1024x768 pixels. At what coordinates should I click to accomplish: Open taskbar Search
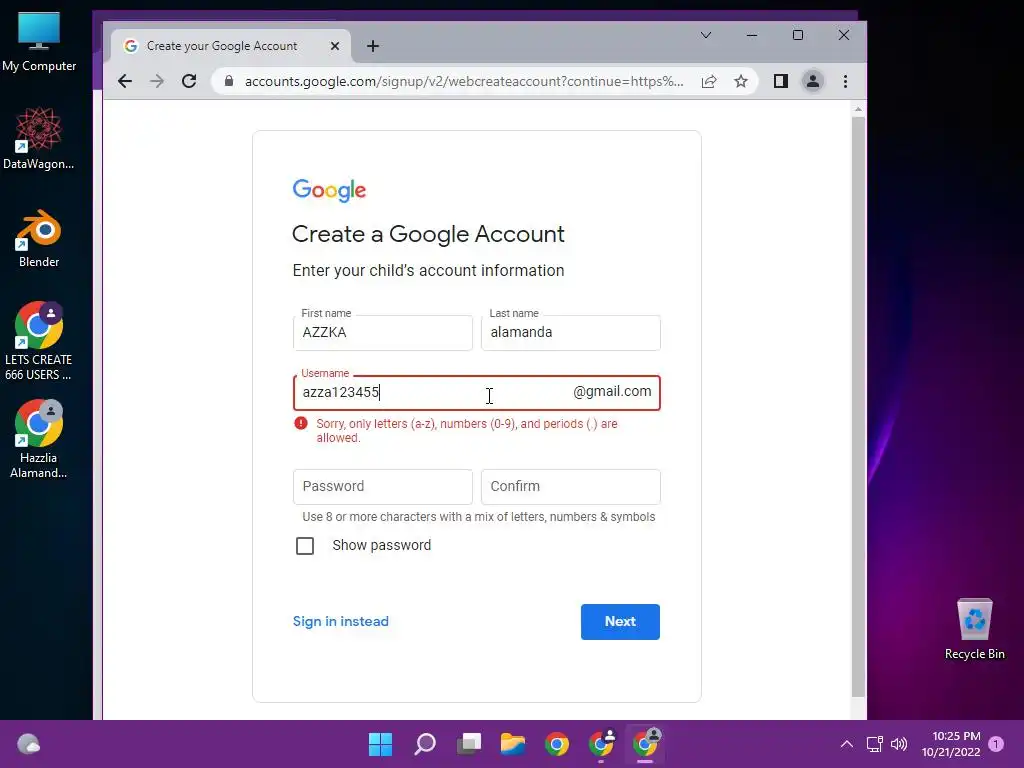click(424, 744)
